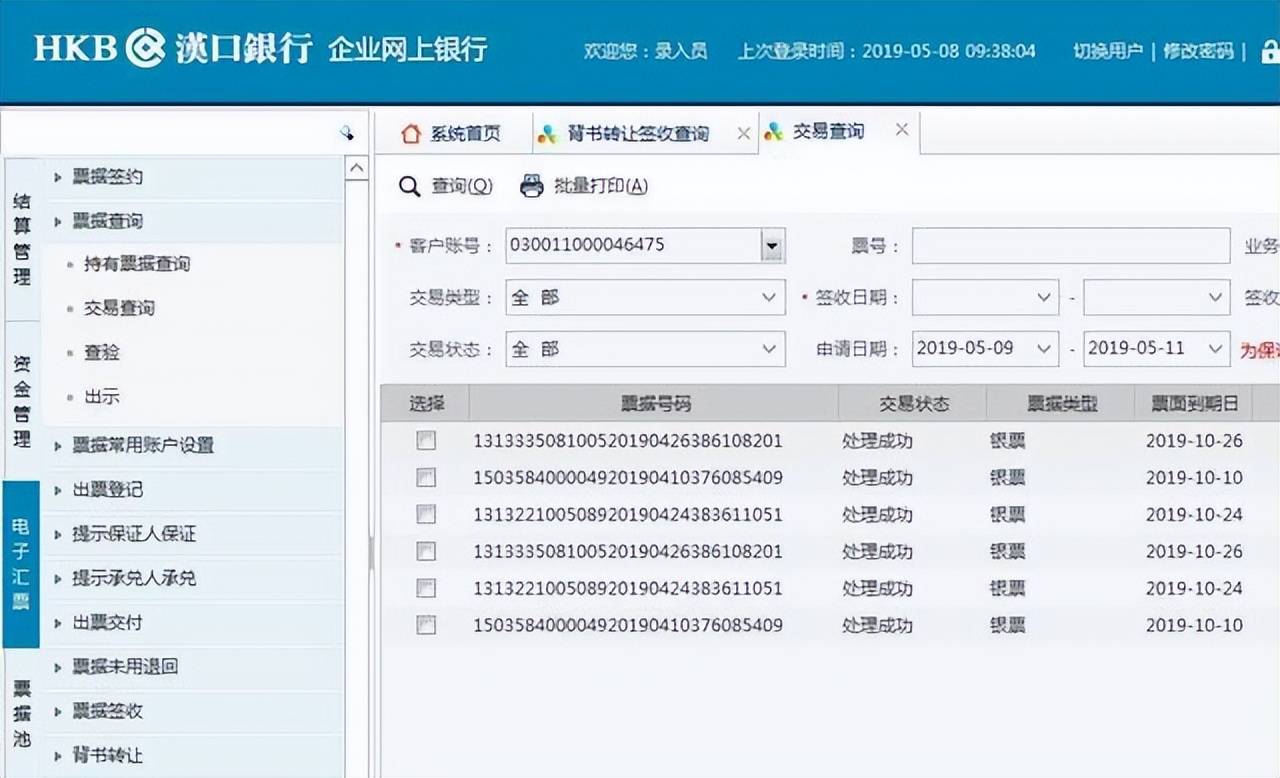Sort by 票据号码 column header

tap(654, 403)
